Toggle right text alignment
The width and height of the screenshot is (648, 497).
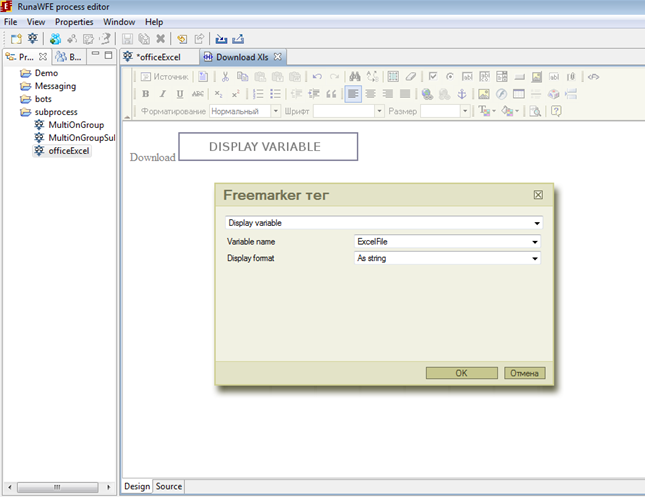388,94
